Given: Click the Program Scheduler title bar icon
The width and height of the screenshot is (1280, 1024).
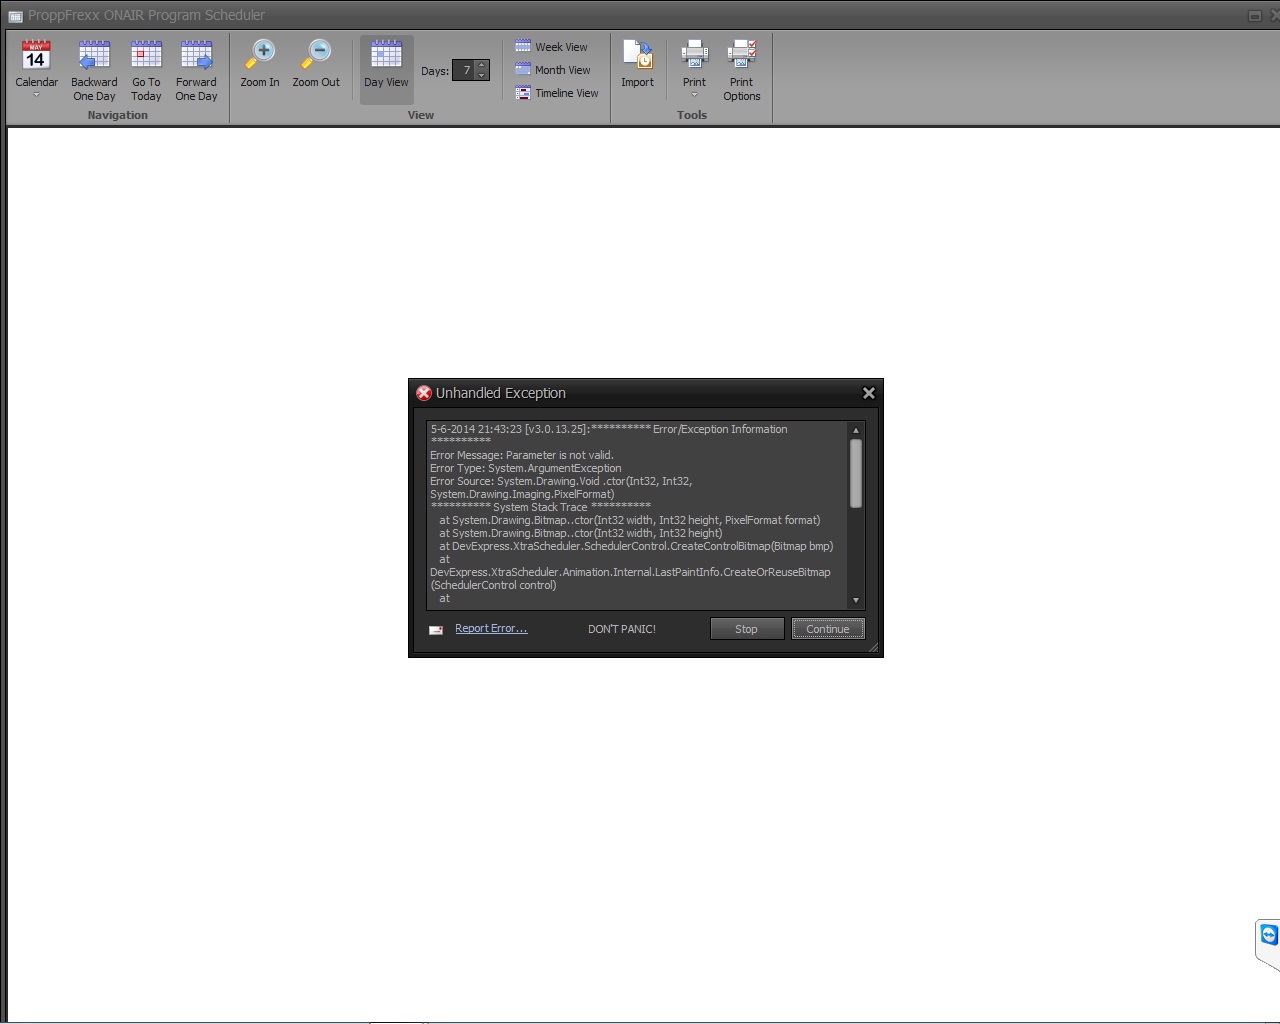Looking at the screenshot, I should coord(15,16).
